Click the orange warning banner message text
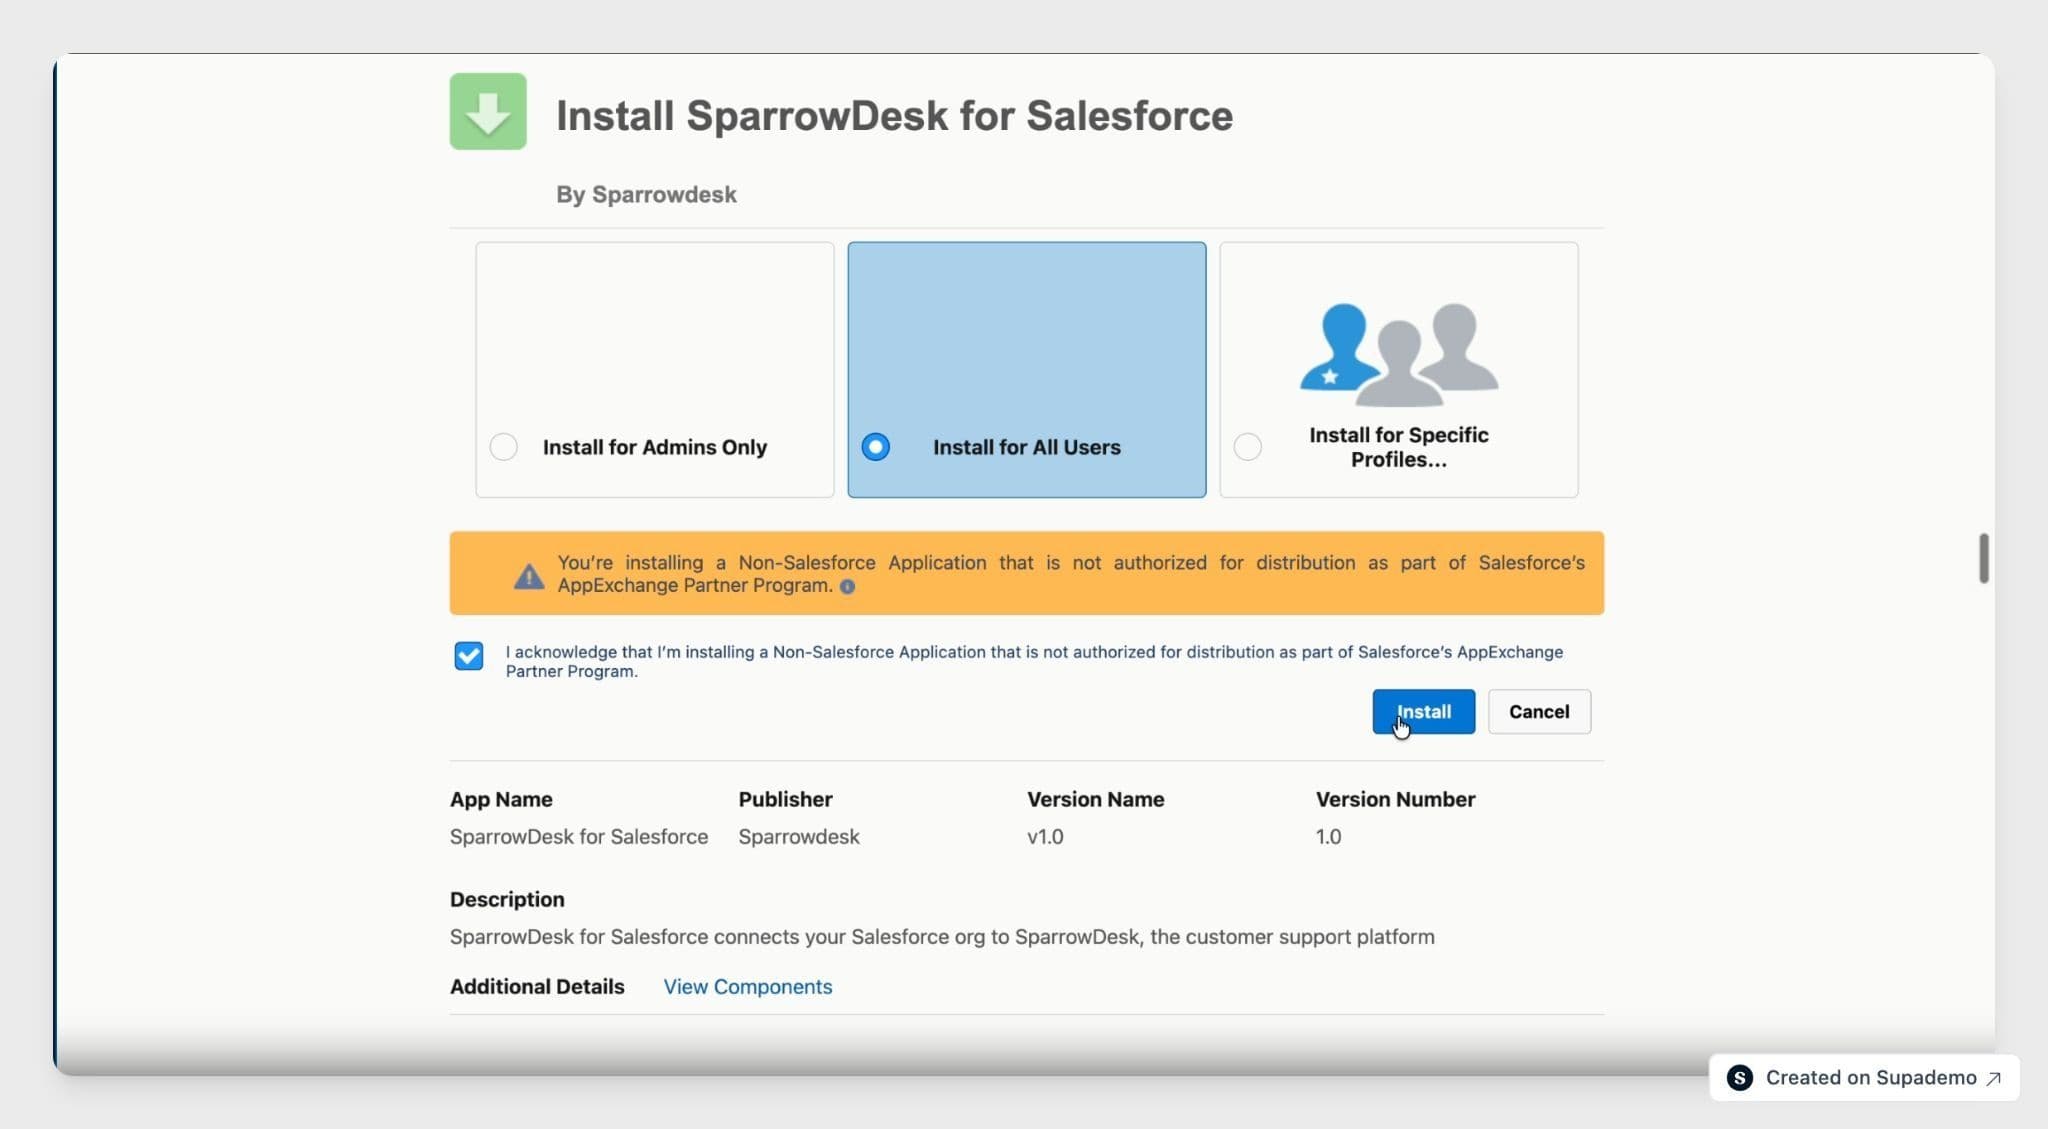This screenshot has height=1129, width=2048. pyautogui.click(x=1071, y=574)
